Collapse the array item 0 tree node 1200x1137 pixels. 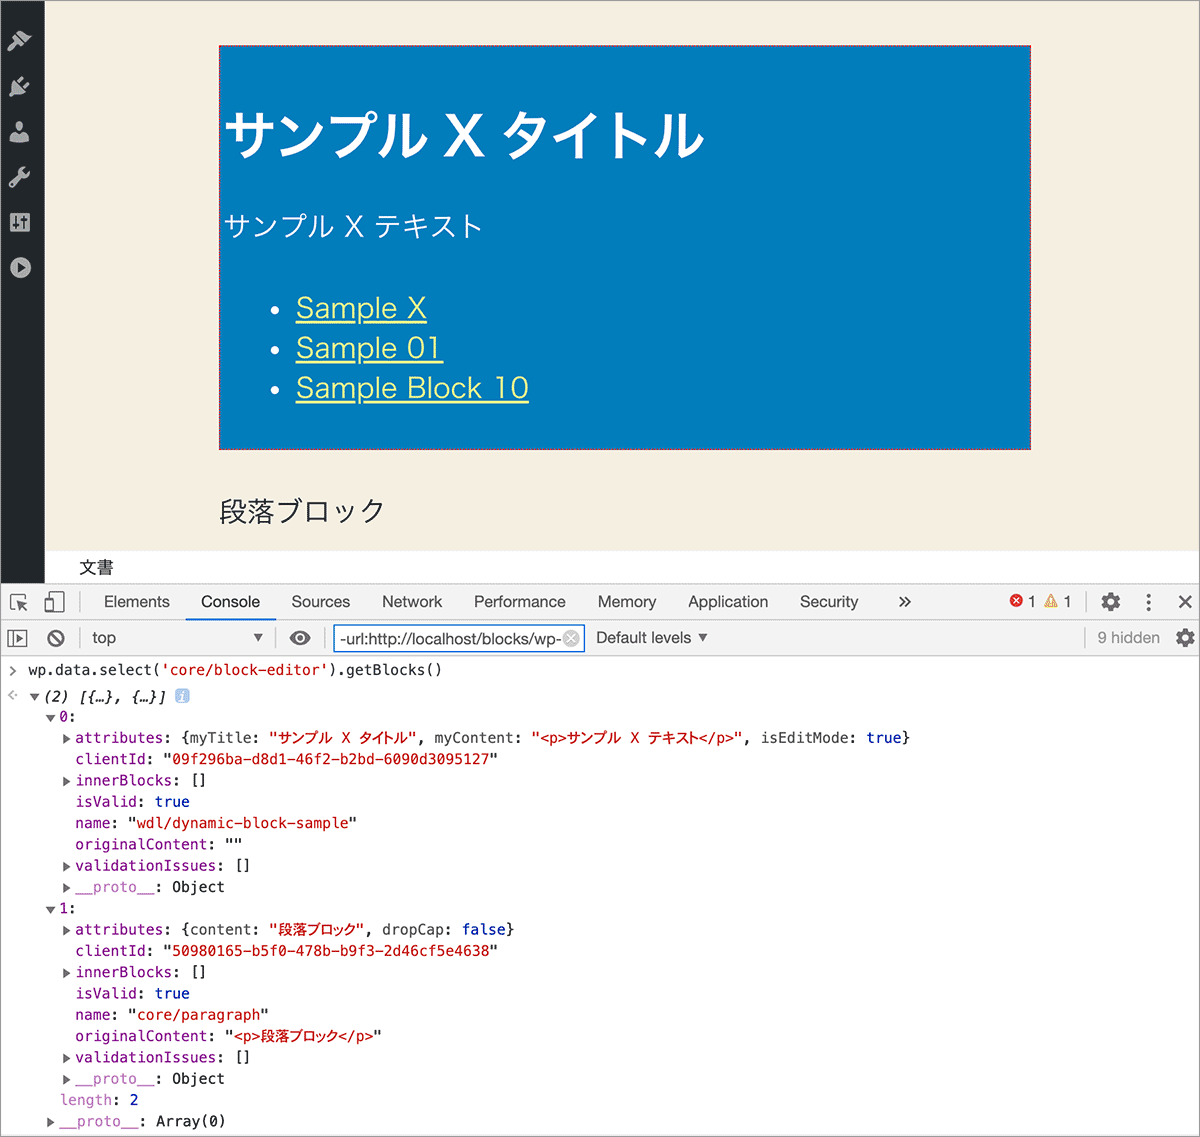[x=50, y=718]
